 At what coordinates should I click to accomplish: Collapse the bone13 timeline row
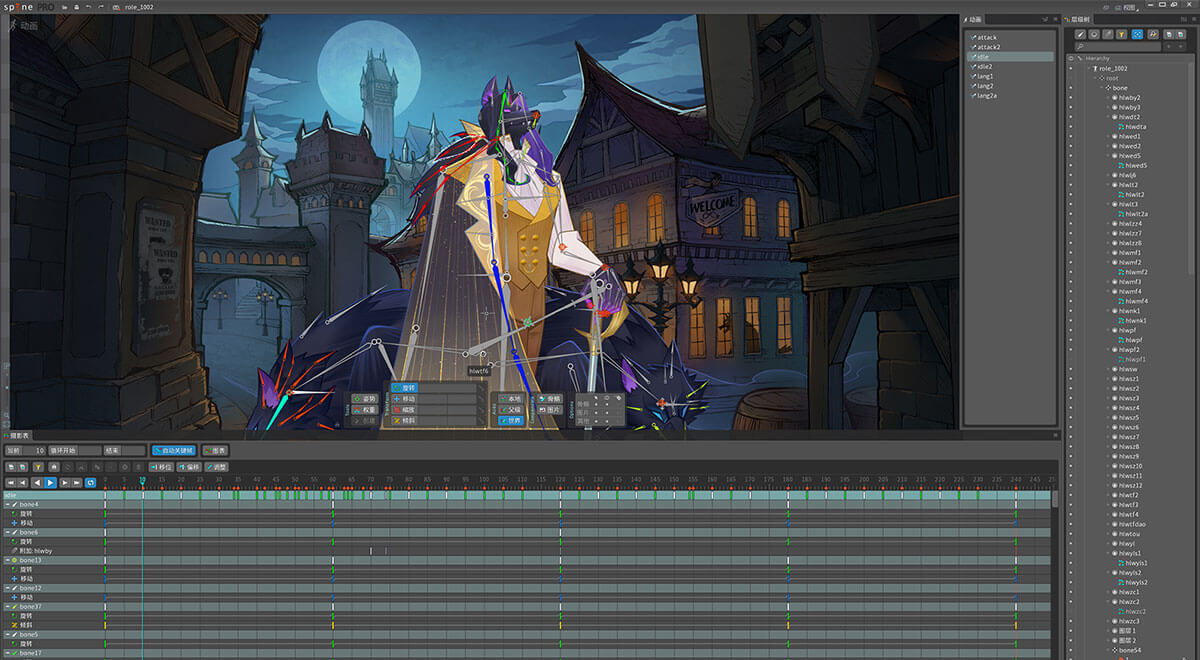coord(8,560)
